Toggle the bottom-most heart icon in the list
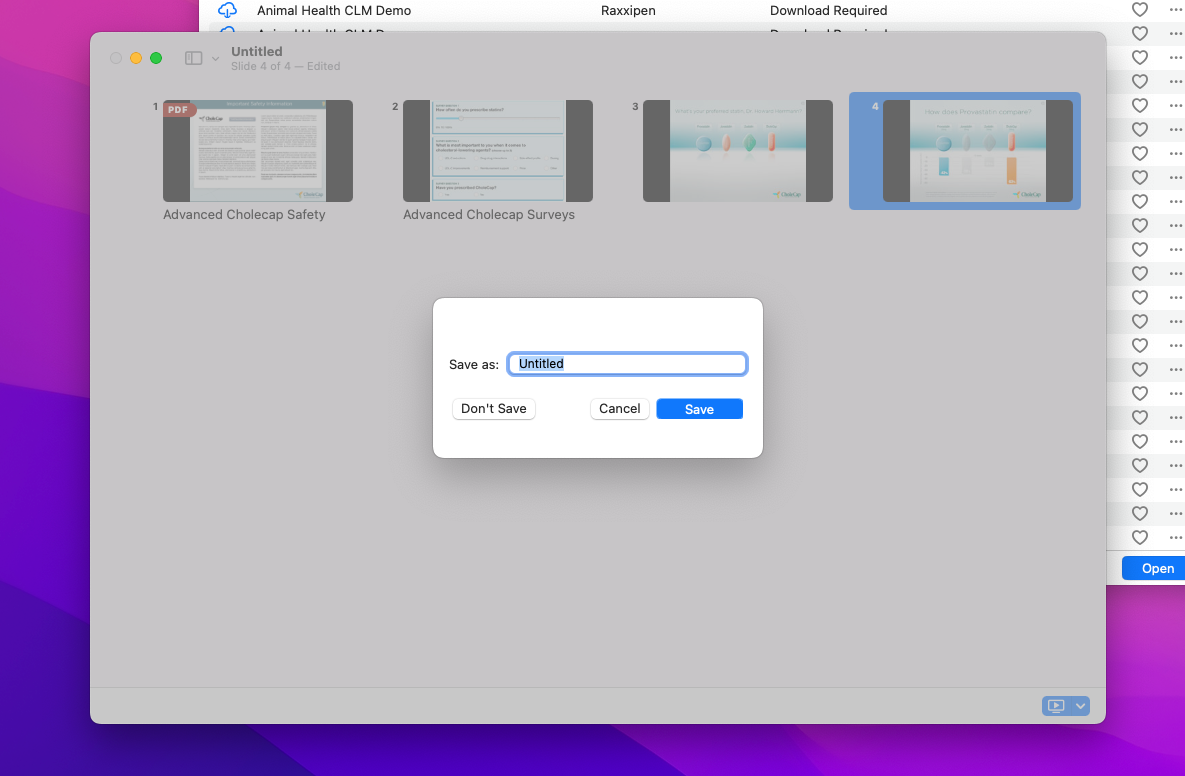The width and height of the screenshot is (1185, 776). 1139,537
